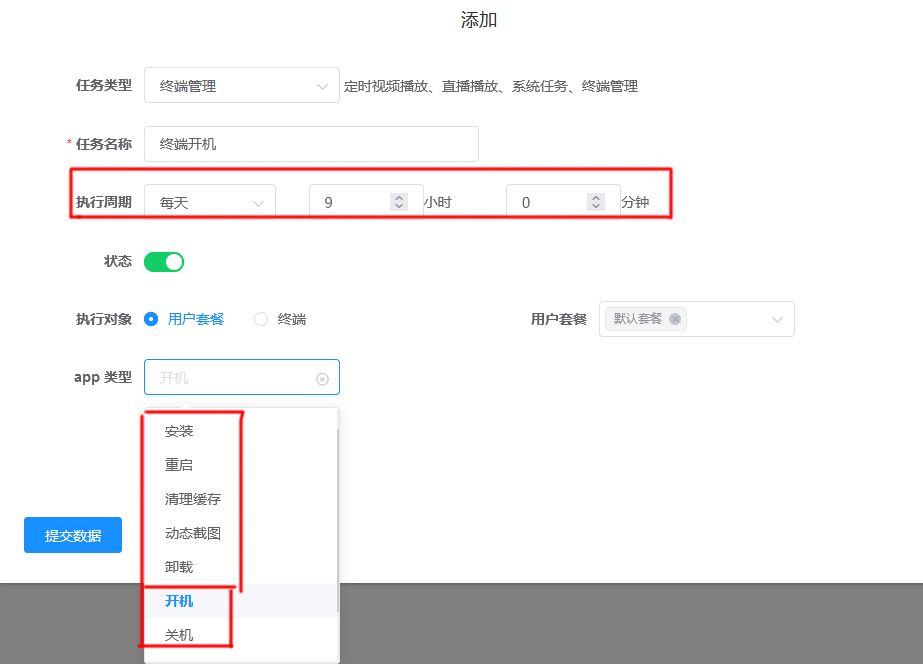Viewport: 923px width, 664px height.
Task: Pick 卸载 in the app type list
Action: pos(180,567)
